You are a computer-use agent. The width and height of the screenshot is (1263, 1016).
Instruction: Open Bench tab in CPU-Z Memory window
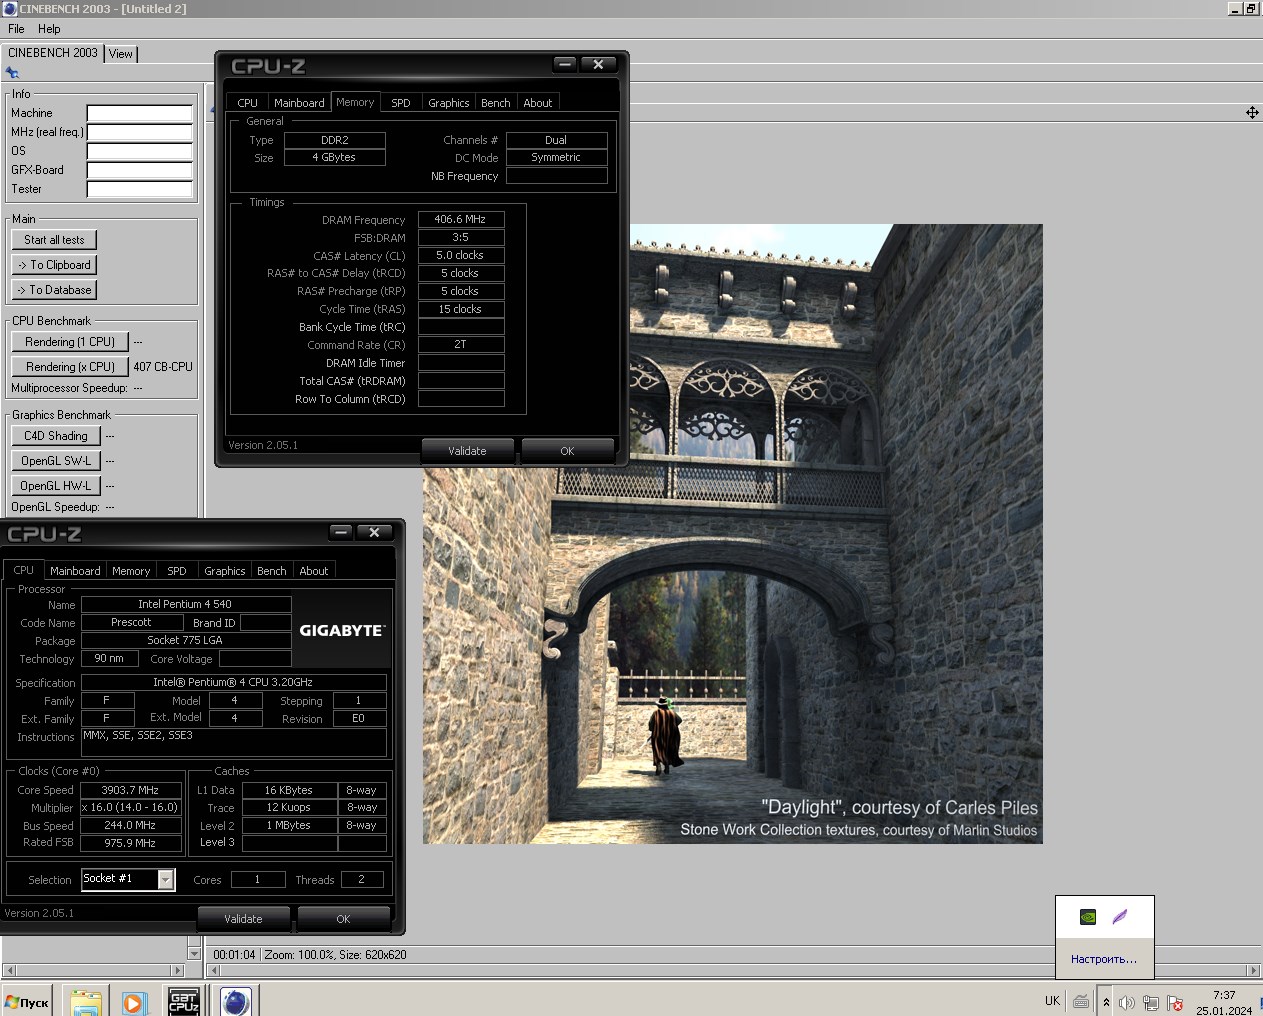click(x=496, y=103)
